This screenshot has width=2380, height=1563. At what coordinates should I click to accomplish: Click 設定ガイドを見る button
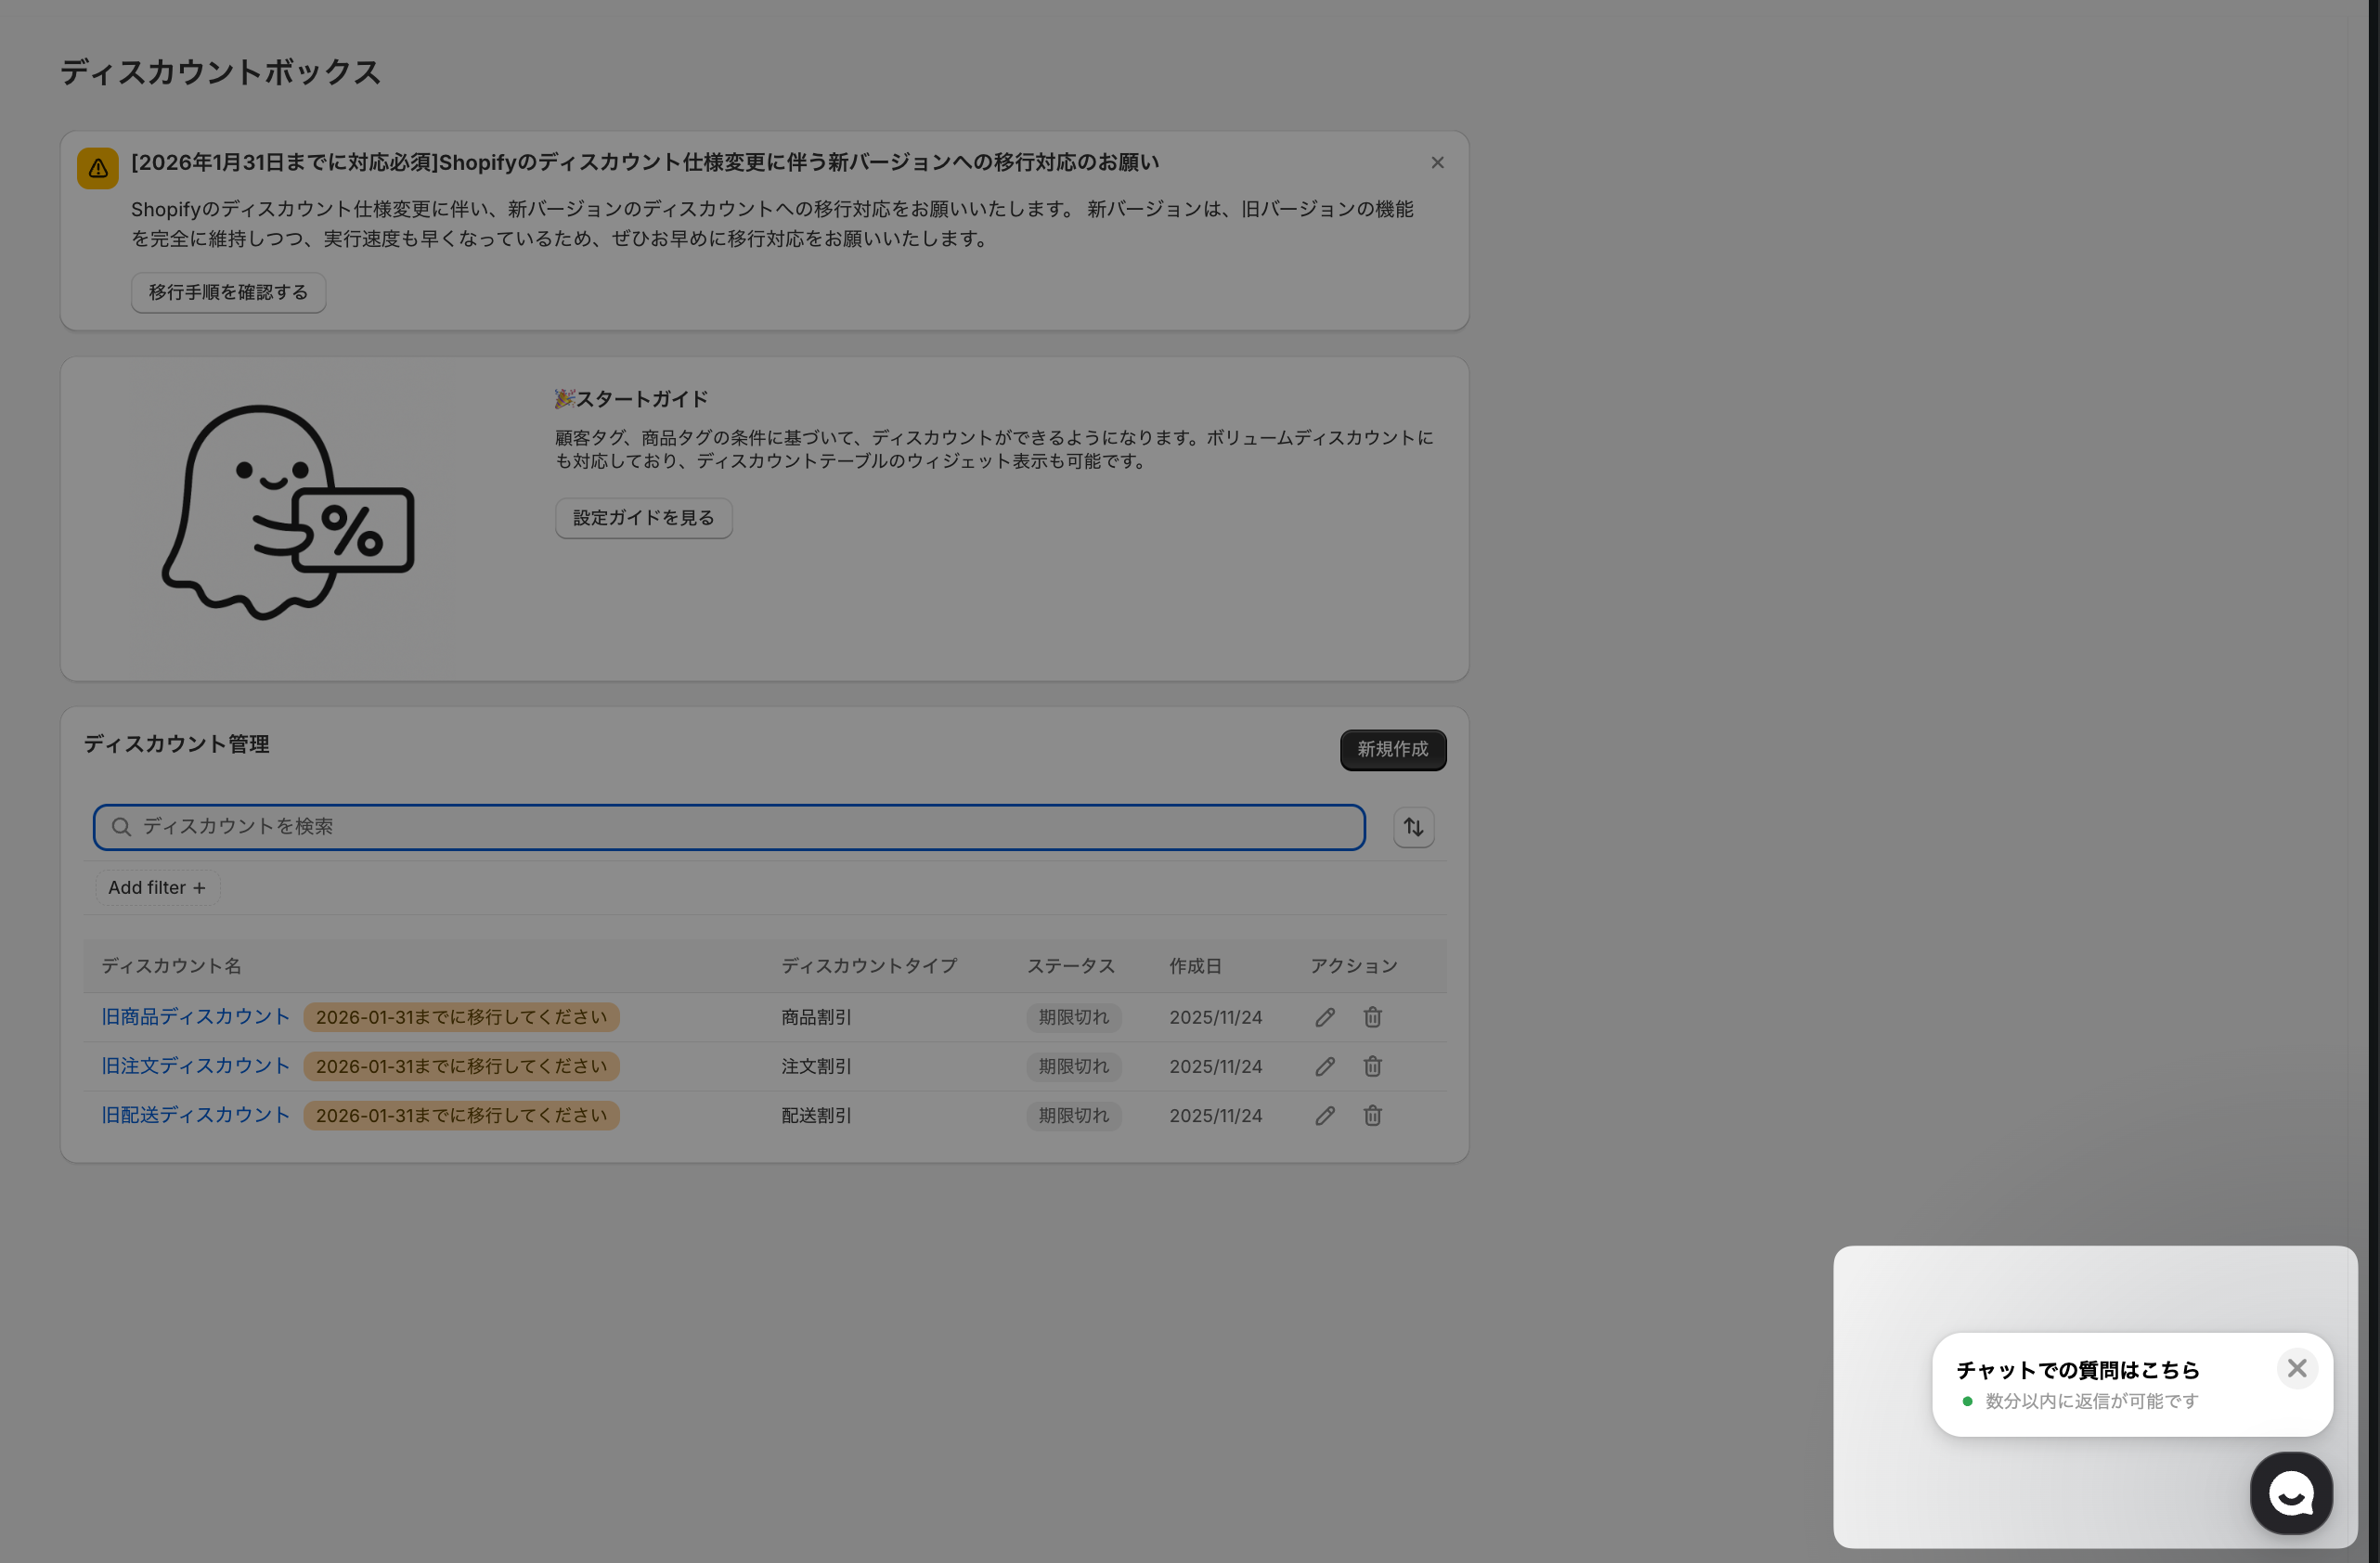pyautogui.click(x=643, y=518)
